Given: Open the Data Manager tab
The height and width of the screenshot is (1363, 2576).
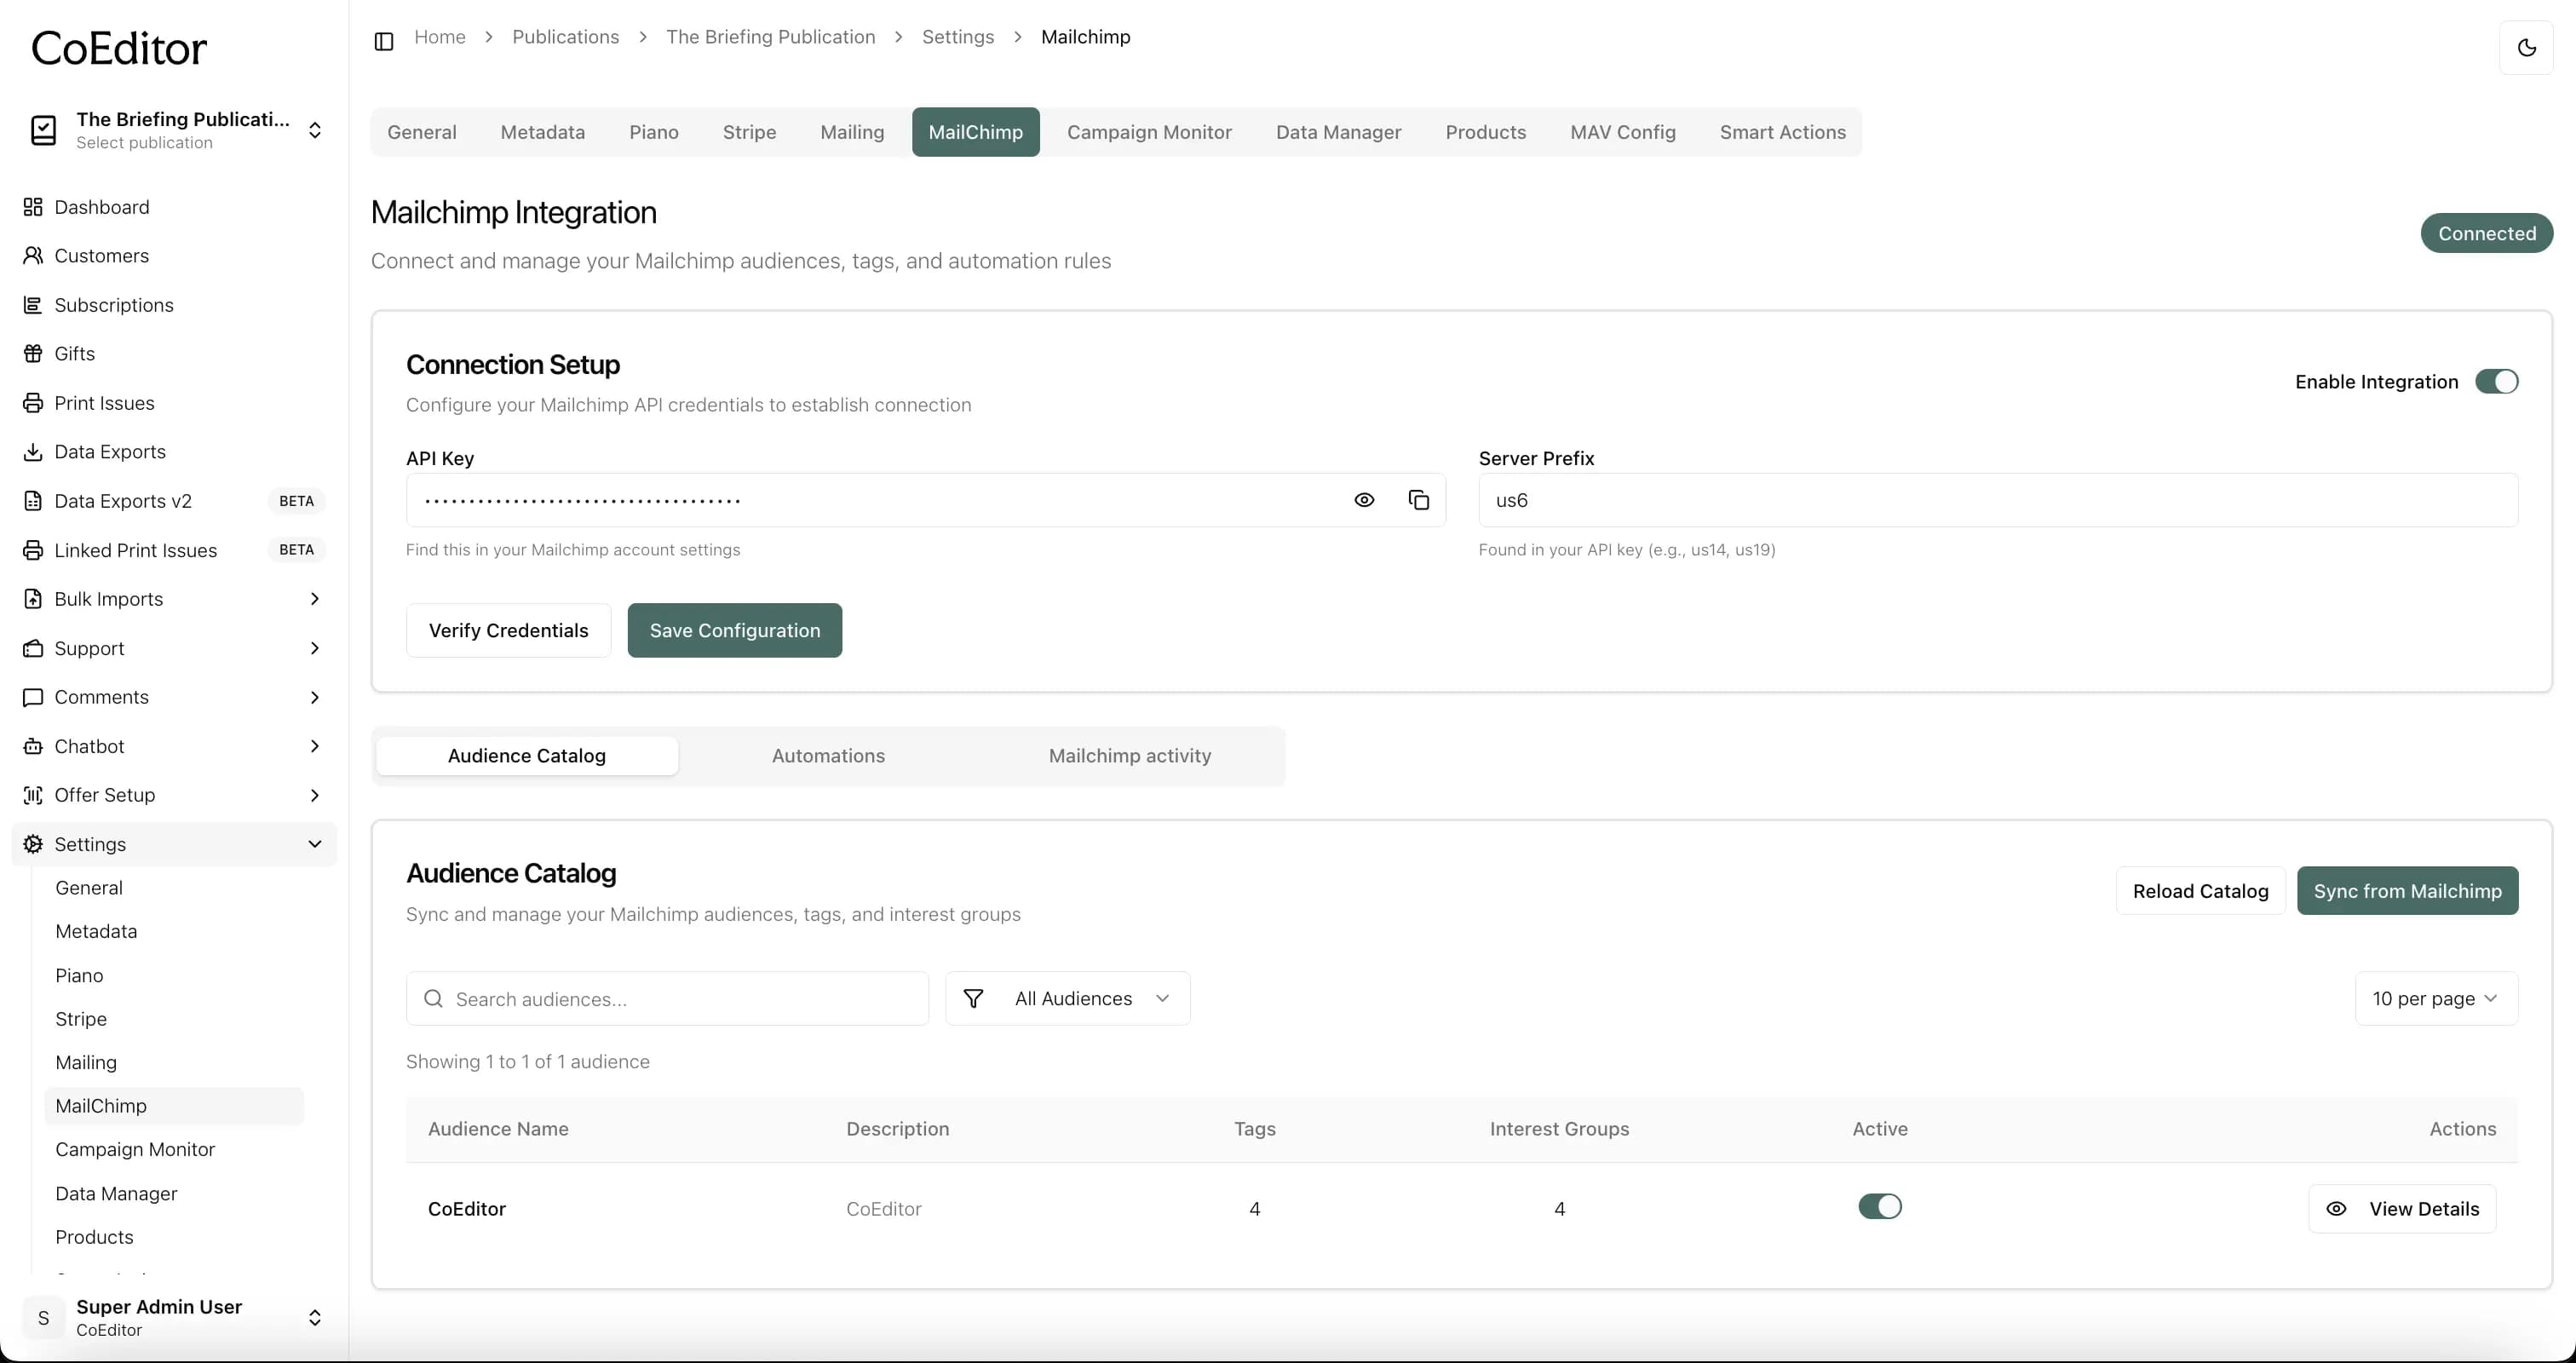Looking at the screenshot, I should [x=1338, y=132].
